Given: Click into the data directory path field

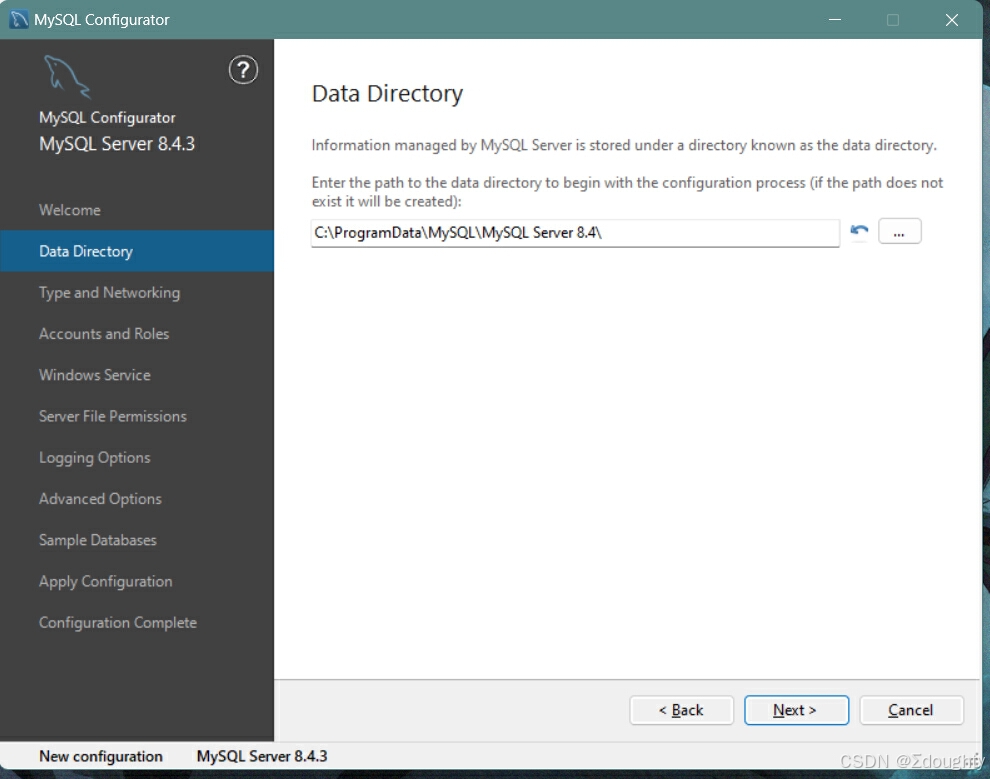Looking at the screenshot, I should (575, 233).
